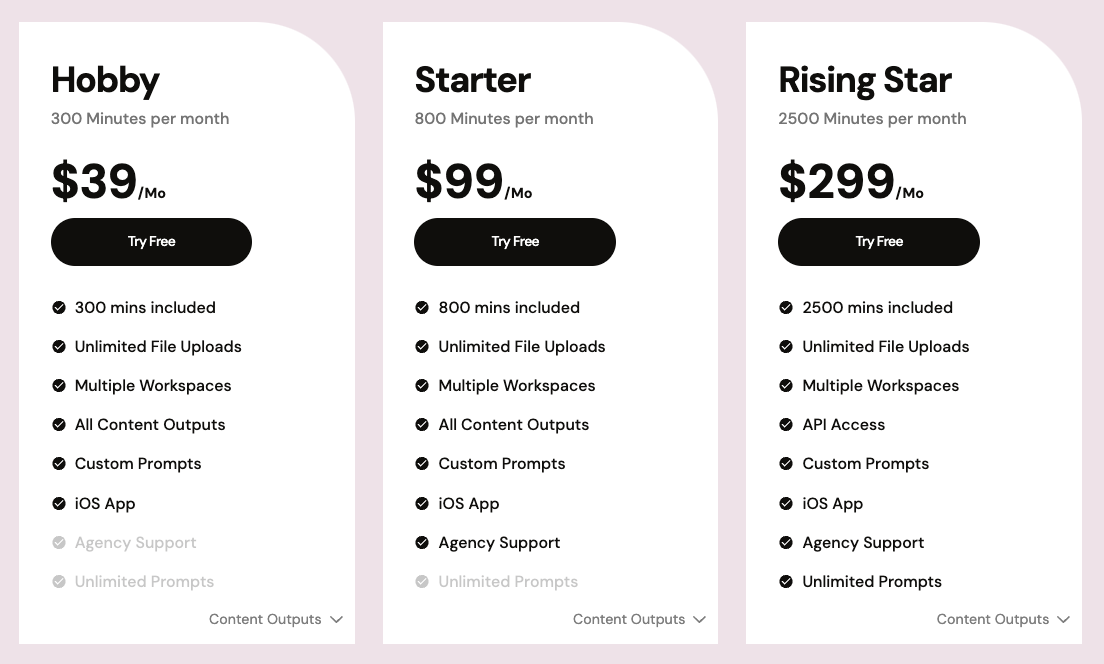Click the checkmark next to Unlimited File Uploads in Hobby
This screenshot has height=664, width=1104.
pos(59,347)
